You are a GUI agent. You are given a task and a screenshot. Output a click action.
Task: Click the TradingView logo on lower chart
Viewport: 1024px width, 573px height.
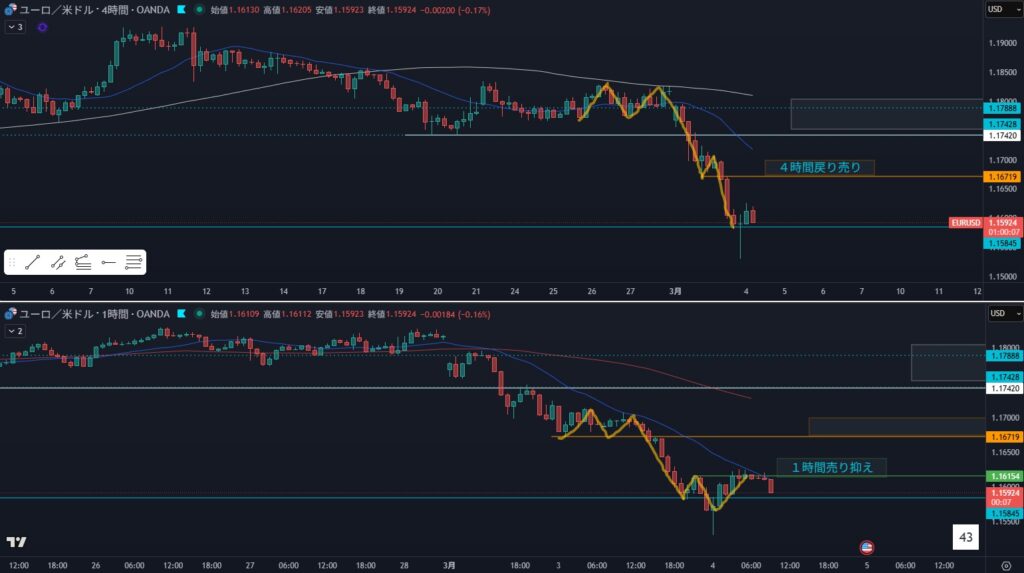point(16,542)
